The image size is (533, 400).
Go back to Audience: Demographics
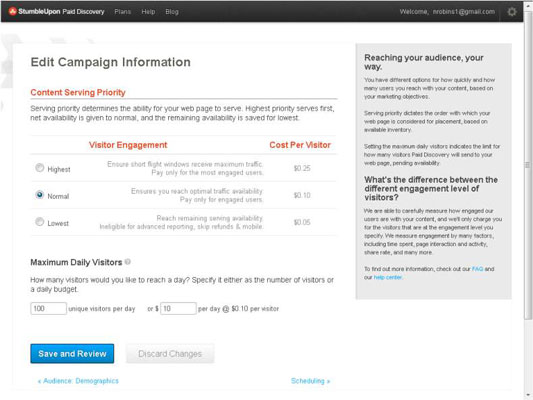78,381
